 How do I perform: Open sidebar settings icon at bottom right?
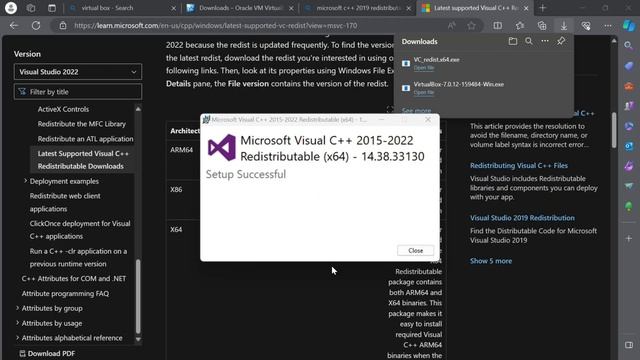point(629,345)
